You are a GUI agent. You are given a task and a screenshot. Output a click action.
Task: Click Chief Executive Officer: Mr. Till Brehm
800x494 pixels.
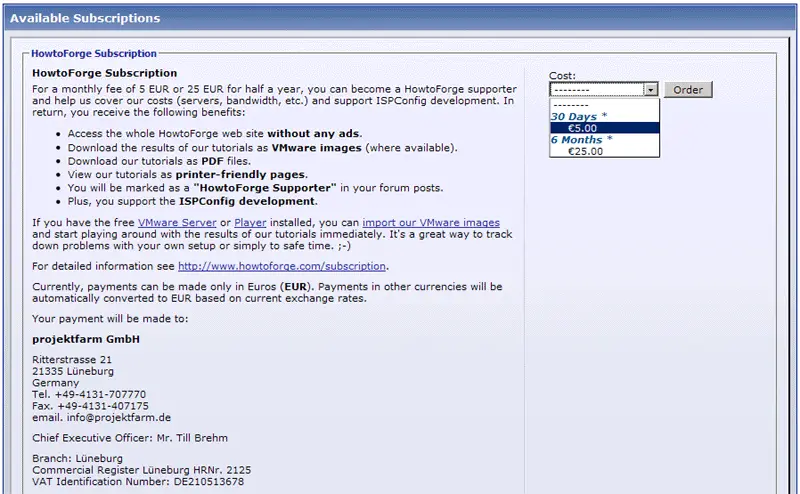tap(130, 438)
